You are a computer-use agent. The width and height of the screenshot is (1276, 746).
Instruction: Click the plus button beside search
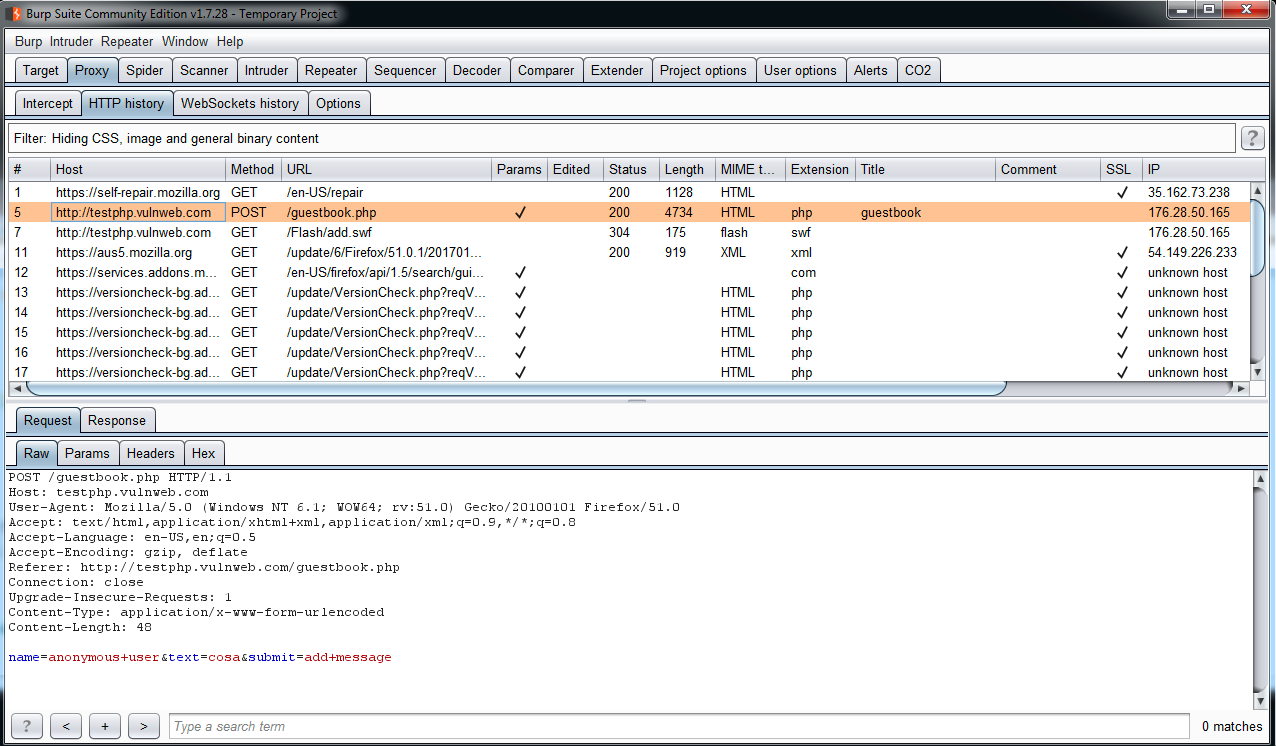105,726
